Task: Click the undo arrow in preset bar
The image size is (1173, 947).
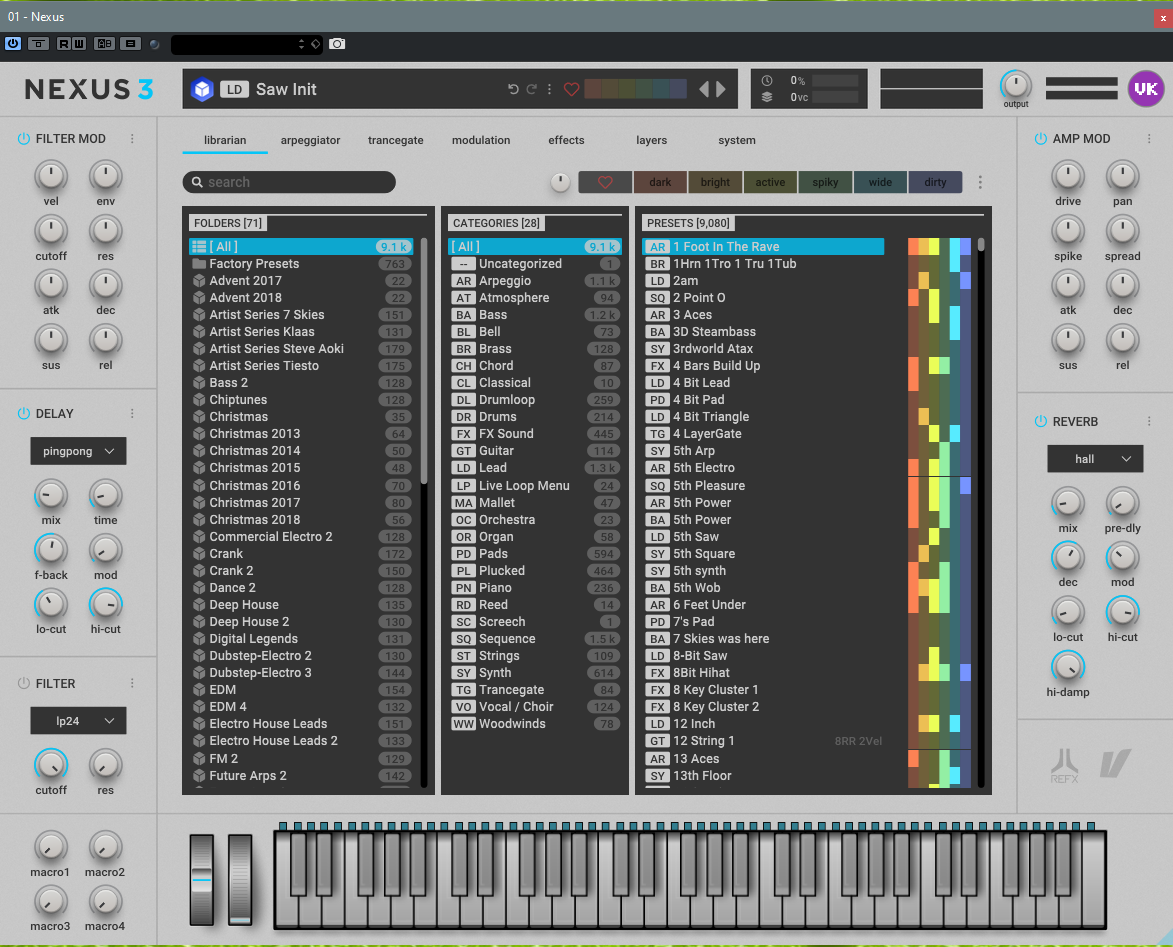Action: (x=513, y=89)
